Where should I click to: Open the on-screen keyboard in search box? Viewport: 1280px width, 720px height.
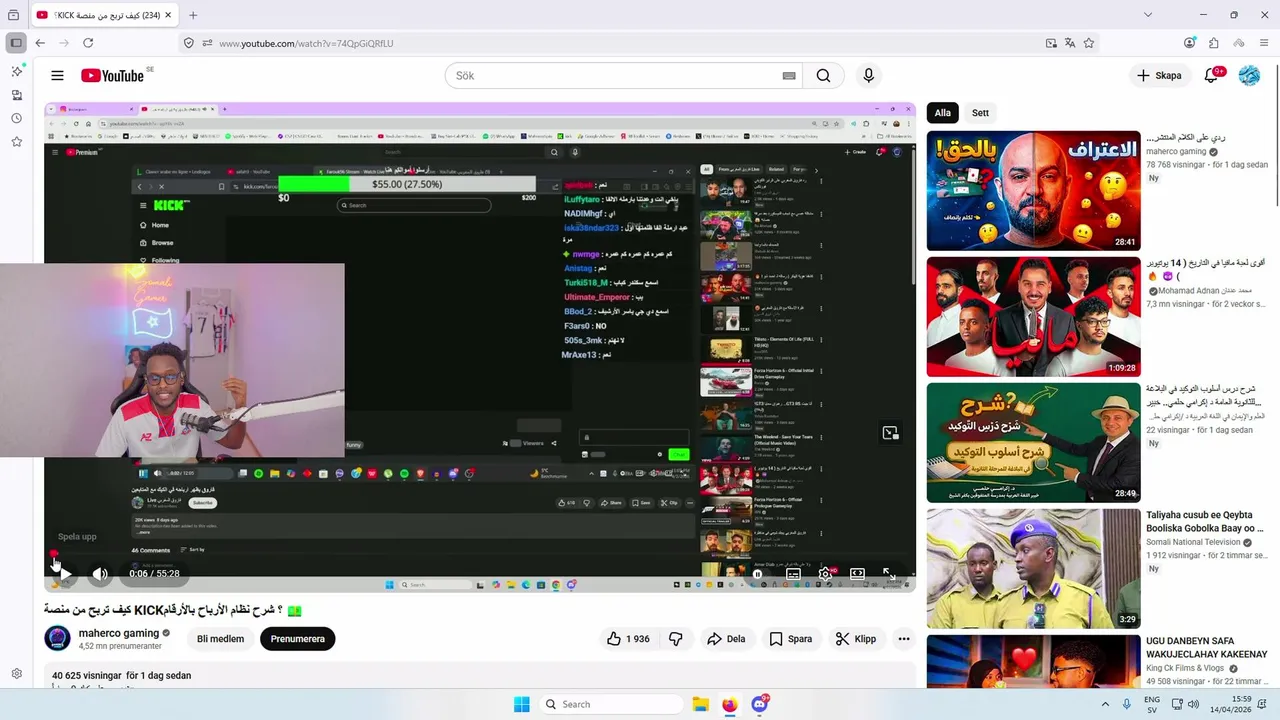click(789, 76)
